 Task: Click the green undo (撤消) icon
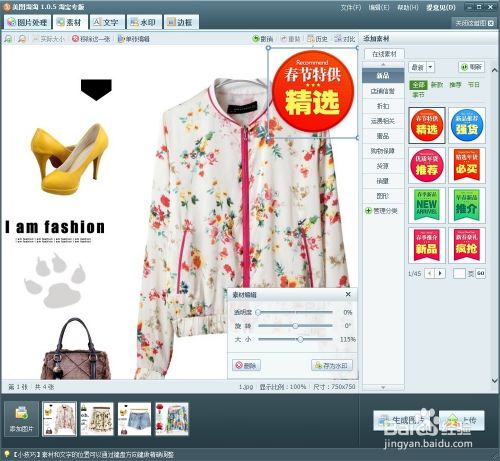[256, 39]
